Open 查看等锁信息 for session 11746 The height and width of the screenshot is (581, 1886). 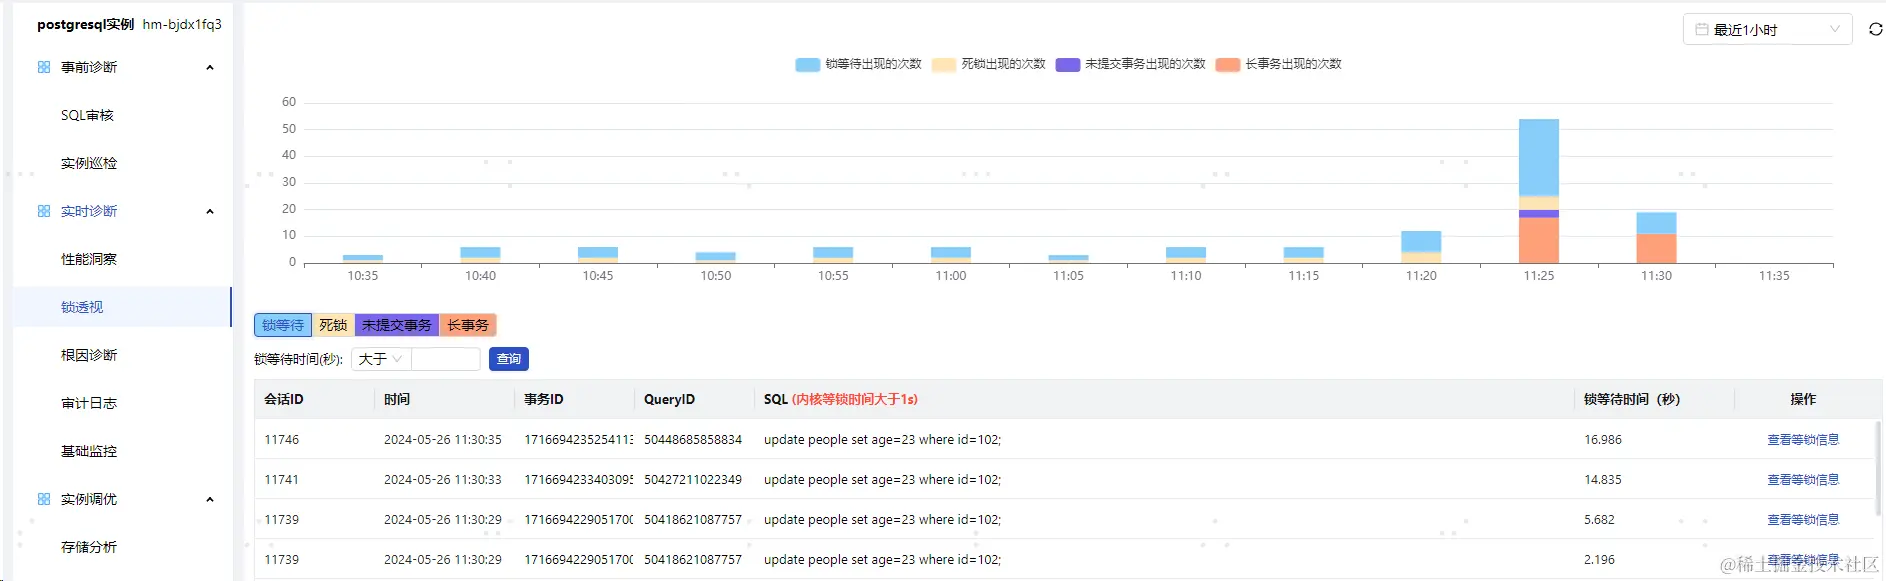click(1803, 440)
